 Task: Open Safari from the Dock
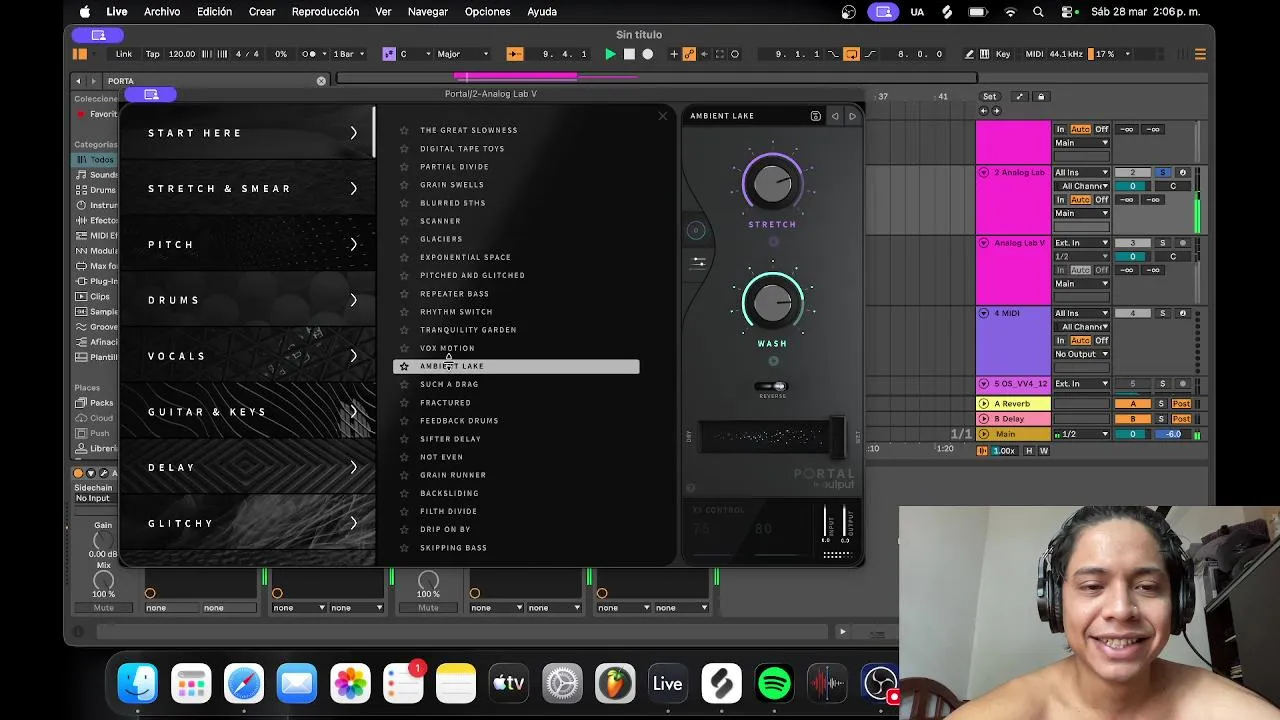[x=244, y=684]
